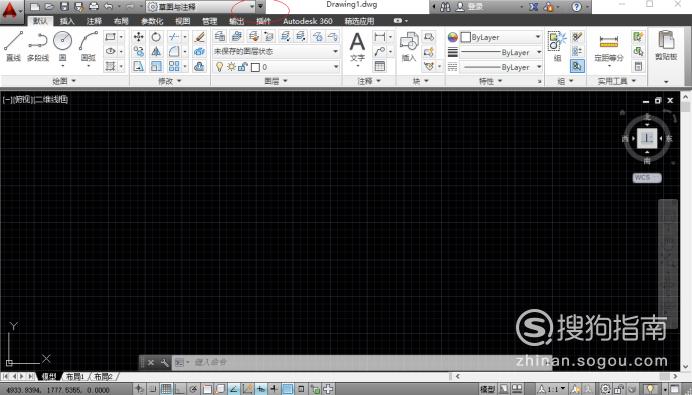Switch to the Autodesk 360 ribbon tab
Image resolution: width=692 pixels, height=395 pixels.
point(308,21)
